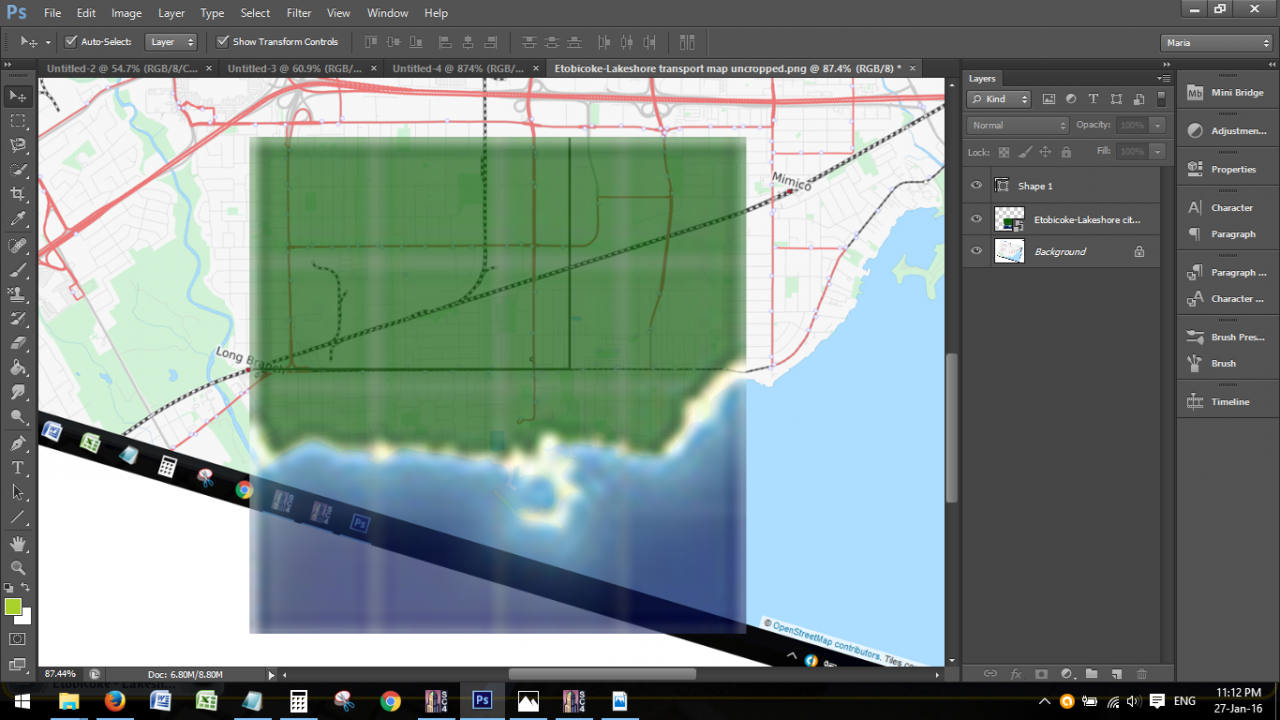Screen dimensions: 1280x720
Task: Select the Eyedropper tool
Action: [18, 220]
